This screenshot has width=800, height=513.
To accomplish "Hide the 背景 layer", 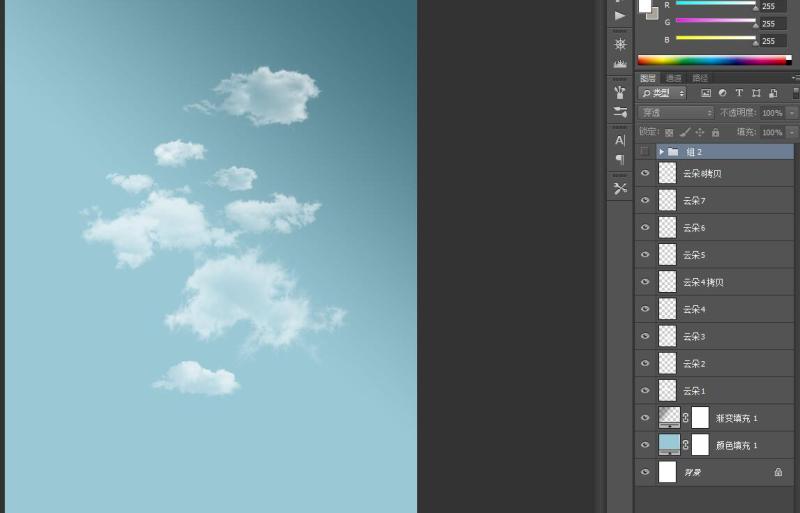I will (645, 472).
